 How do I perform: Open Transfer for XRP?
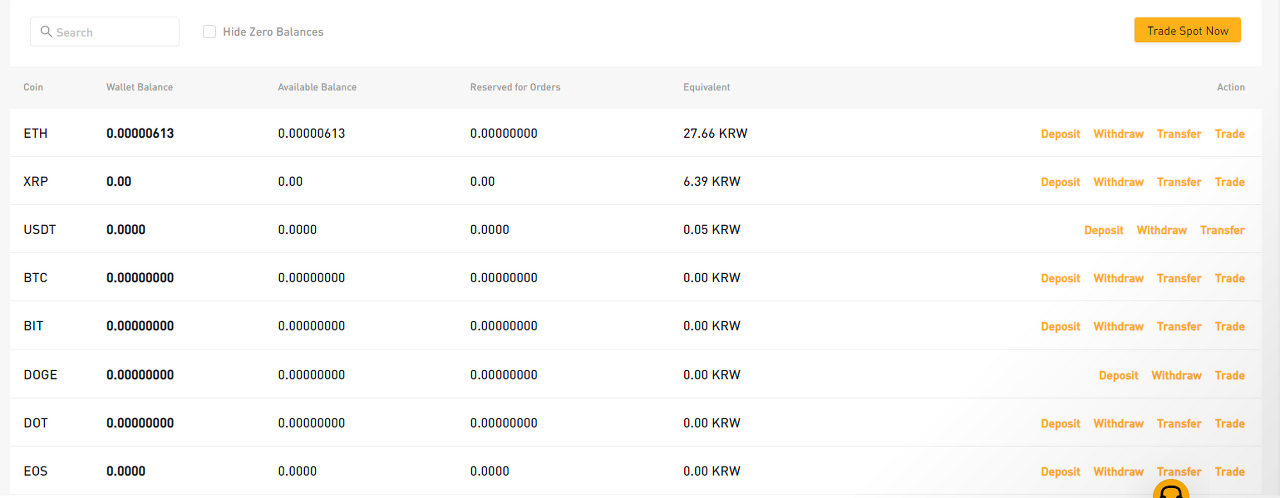[1179, 182]
